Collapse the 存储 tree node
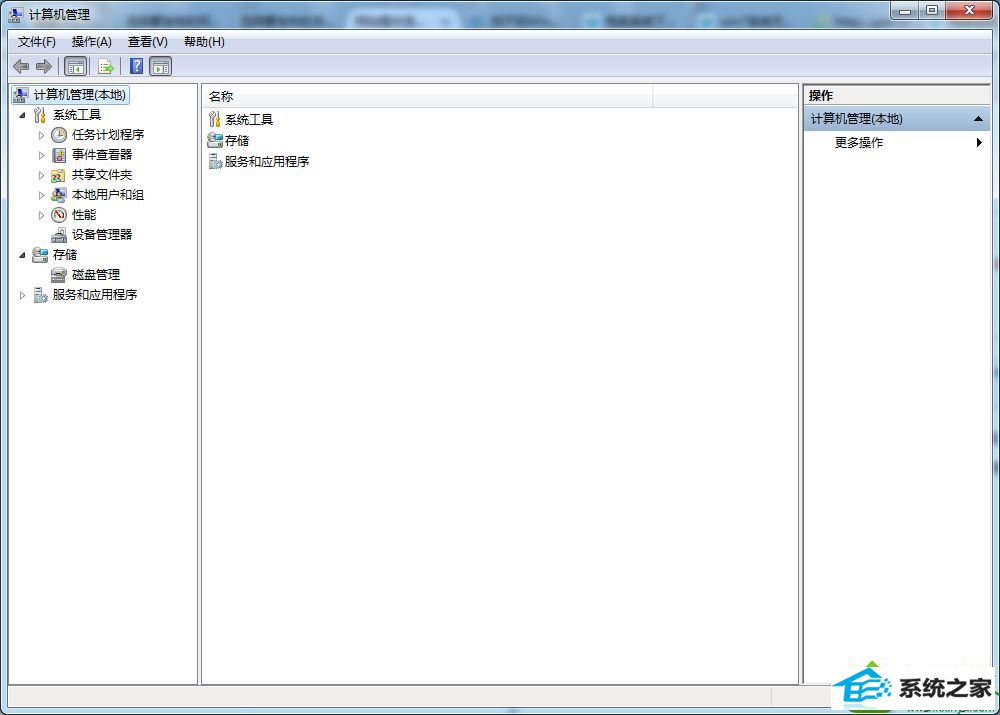 click(x=22, y=255)
